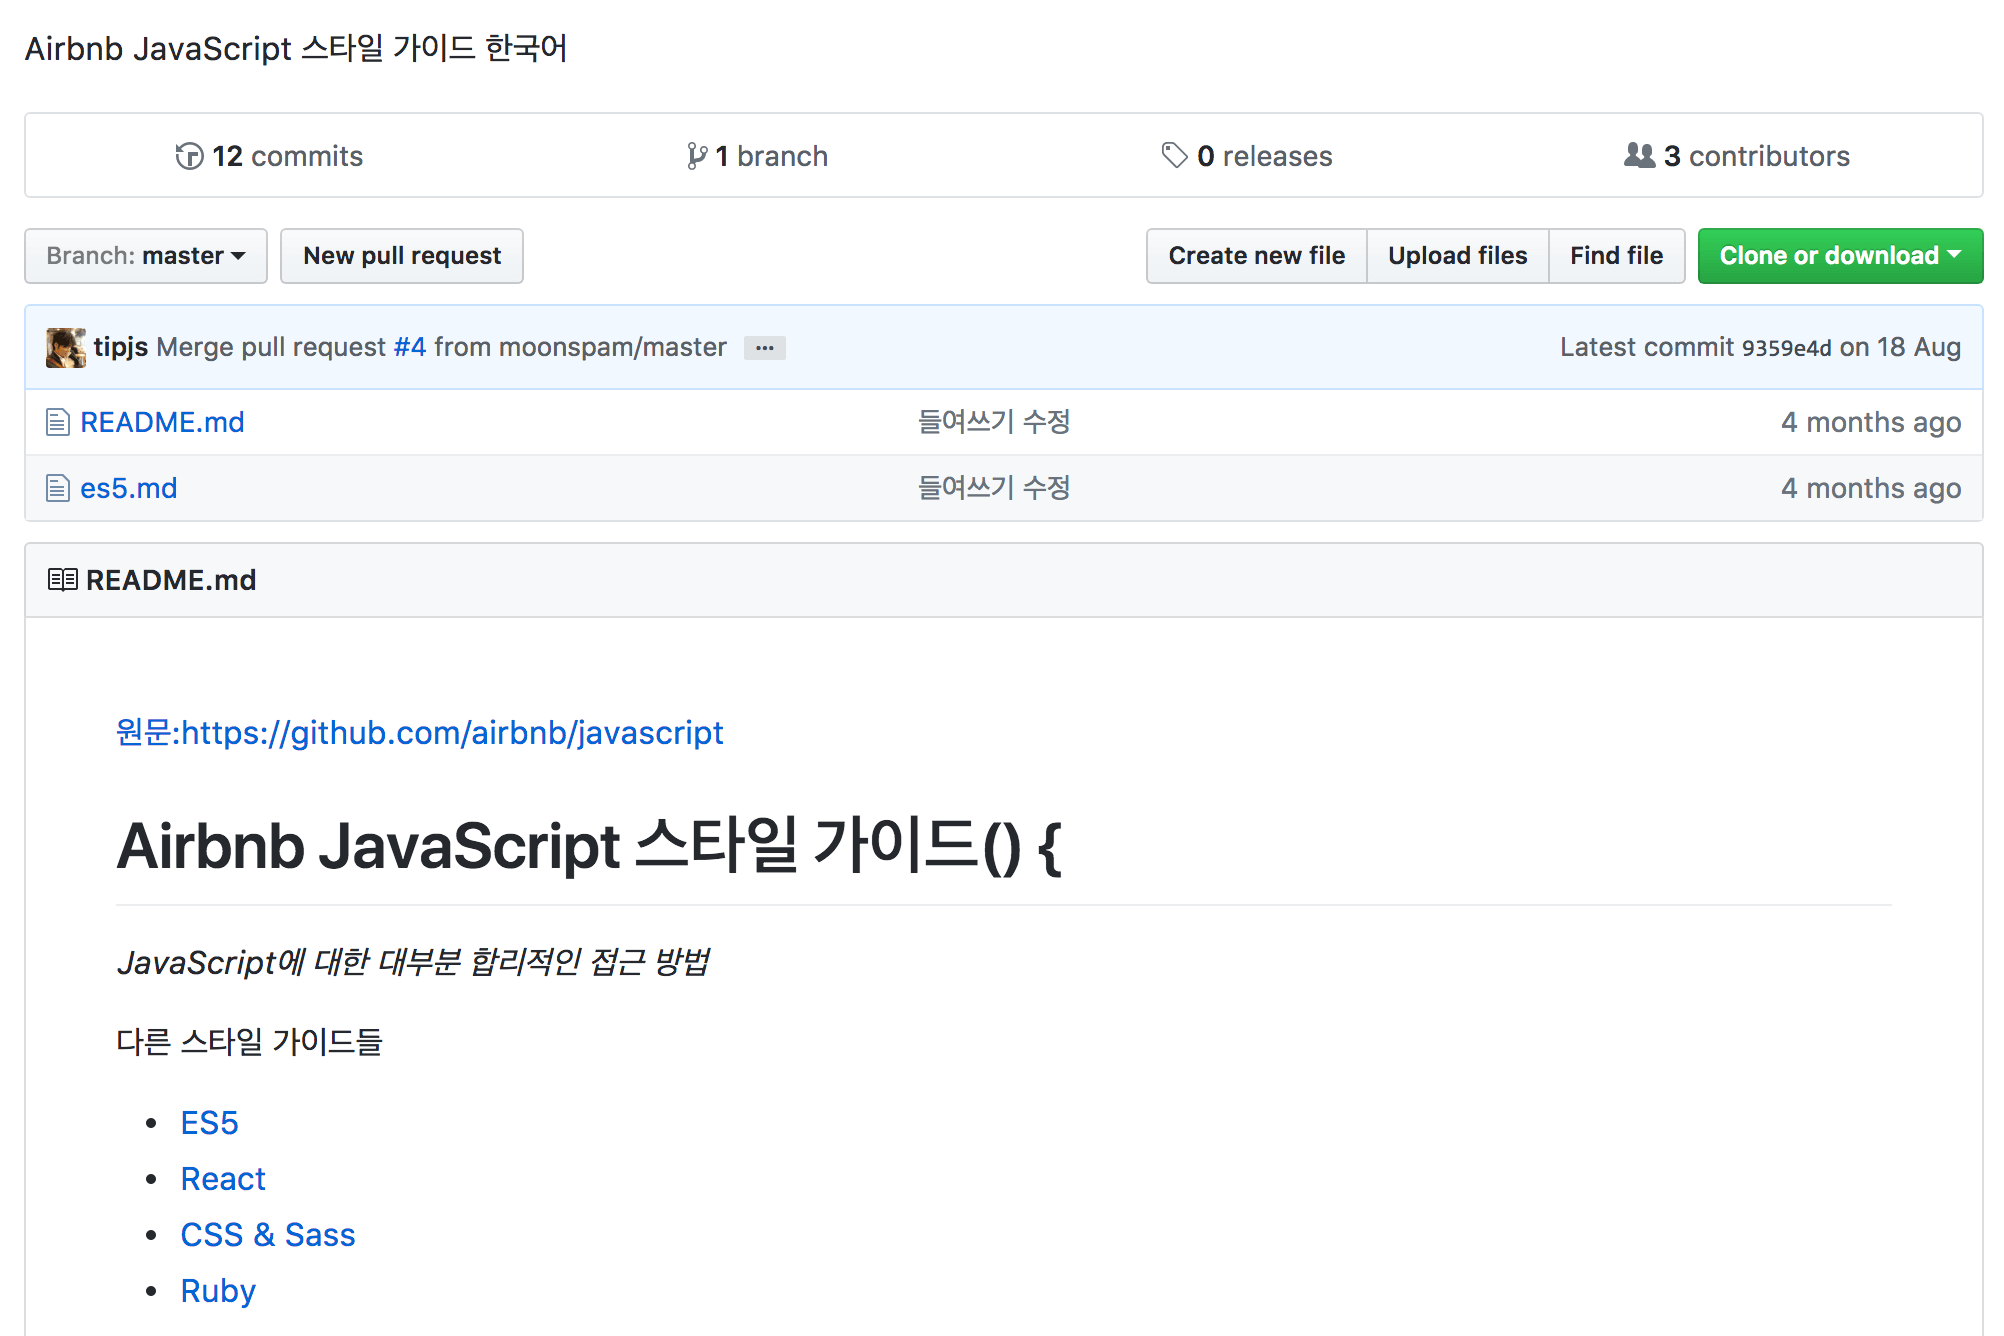The width and height of the screenshot is (2004, 1336).
Task: Open the latest commit hash 9359e4d
Action: [1786, 348]
